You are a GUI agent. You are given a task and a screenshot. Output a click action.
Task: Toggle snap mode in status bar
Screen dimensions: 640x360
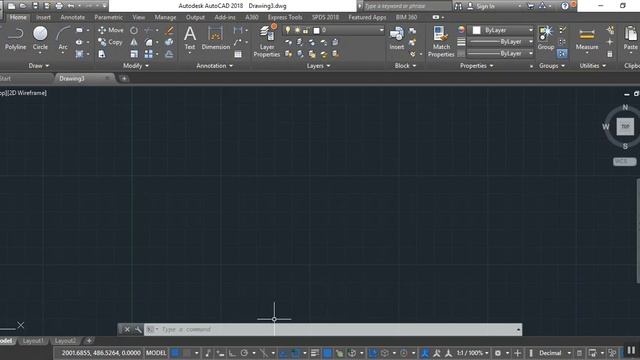point(187,353)
